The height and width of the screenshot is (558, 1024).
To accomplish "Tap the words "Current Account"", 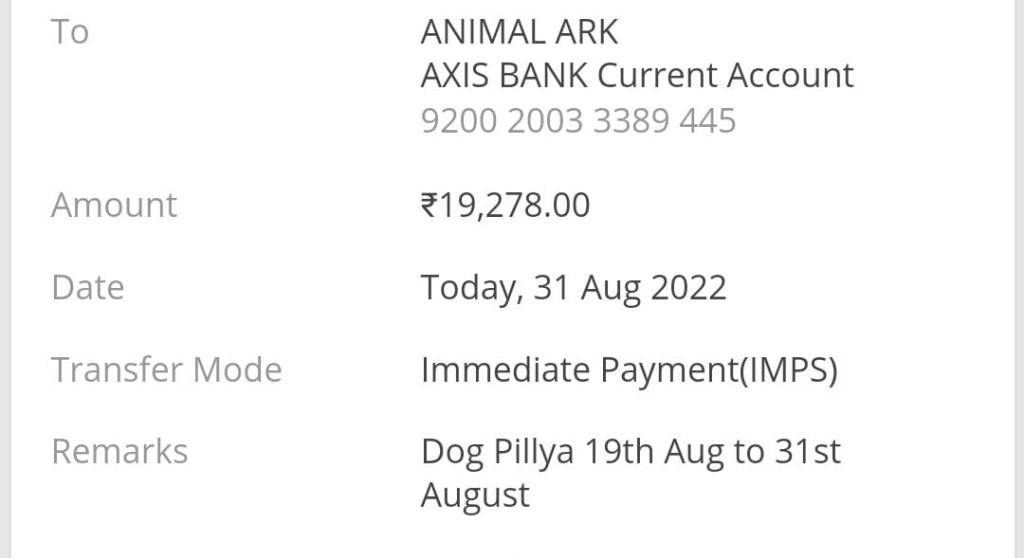I will coord(726,76).
